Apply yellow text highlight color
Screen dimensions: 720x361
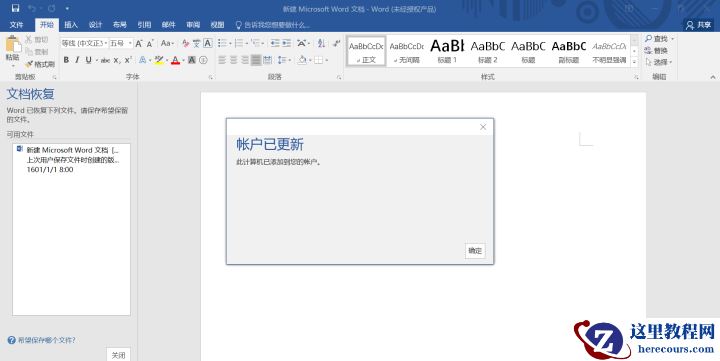click(x=159, y=60)
